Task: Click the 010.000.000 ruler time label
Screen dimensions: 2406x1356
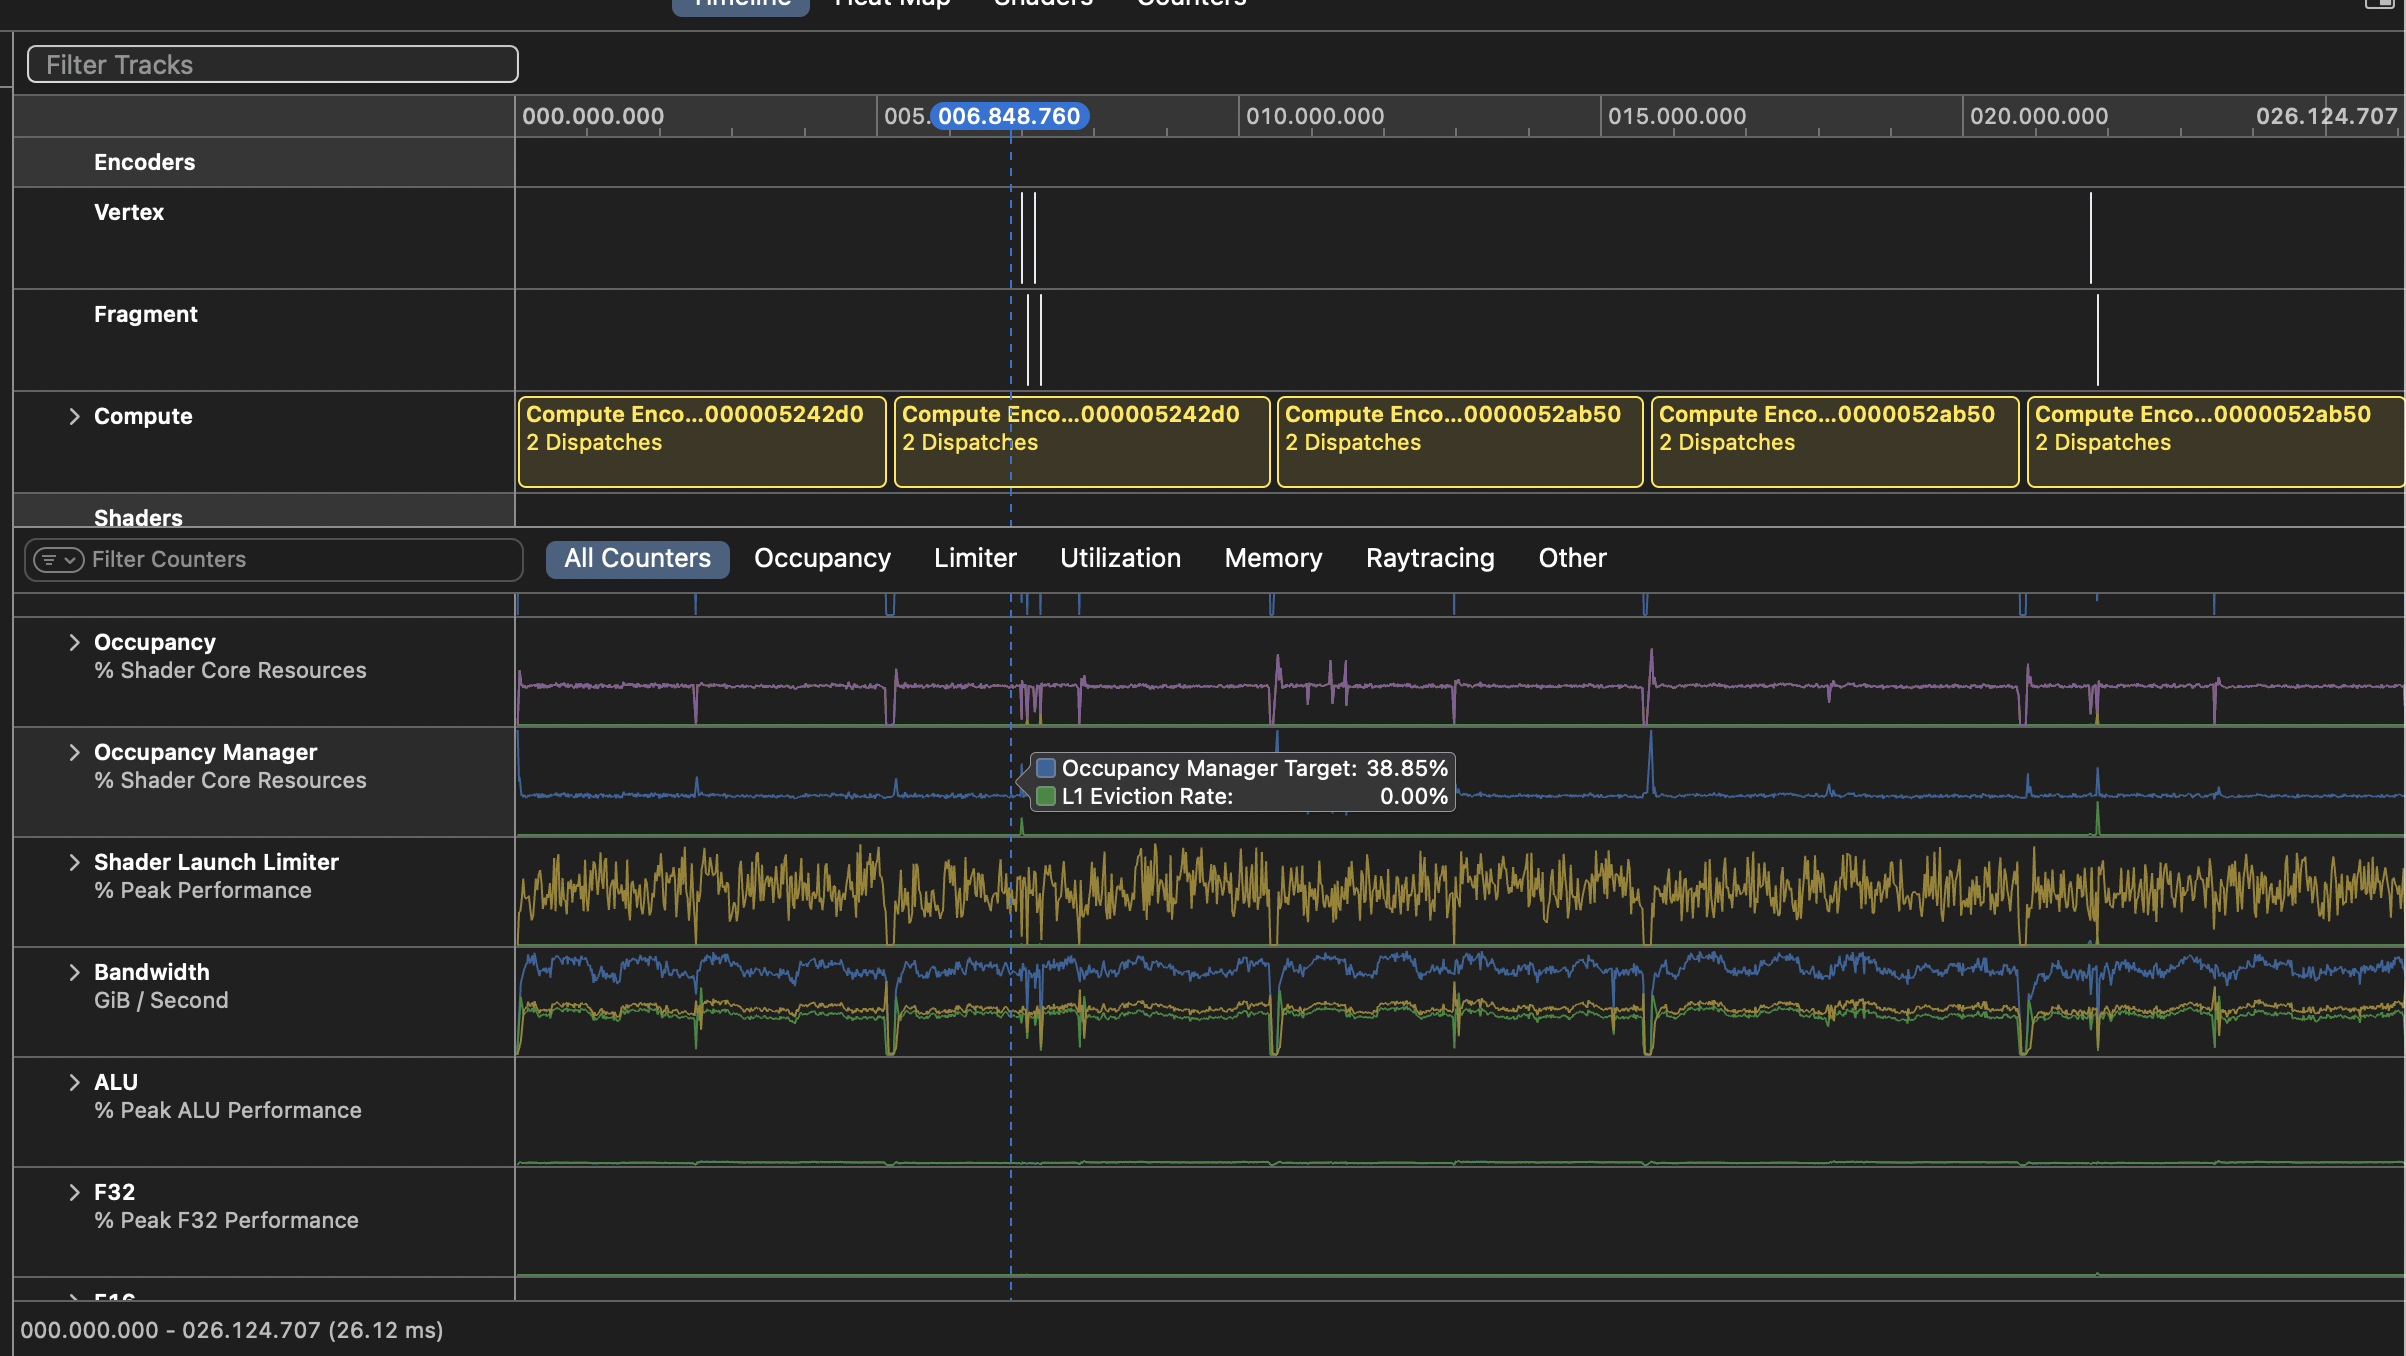Action: pyautogui.click(x=1315, y=117)
